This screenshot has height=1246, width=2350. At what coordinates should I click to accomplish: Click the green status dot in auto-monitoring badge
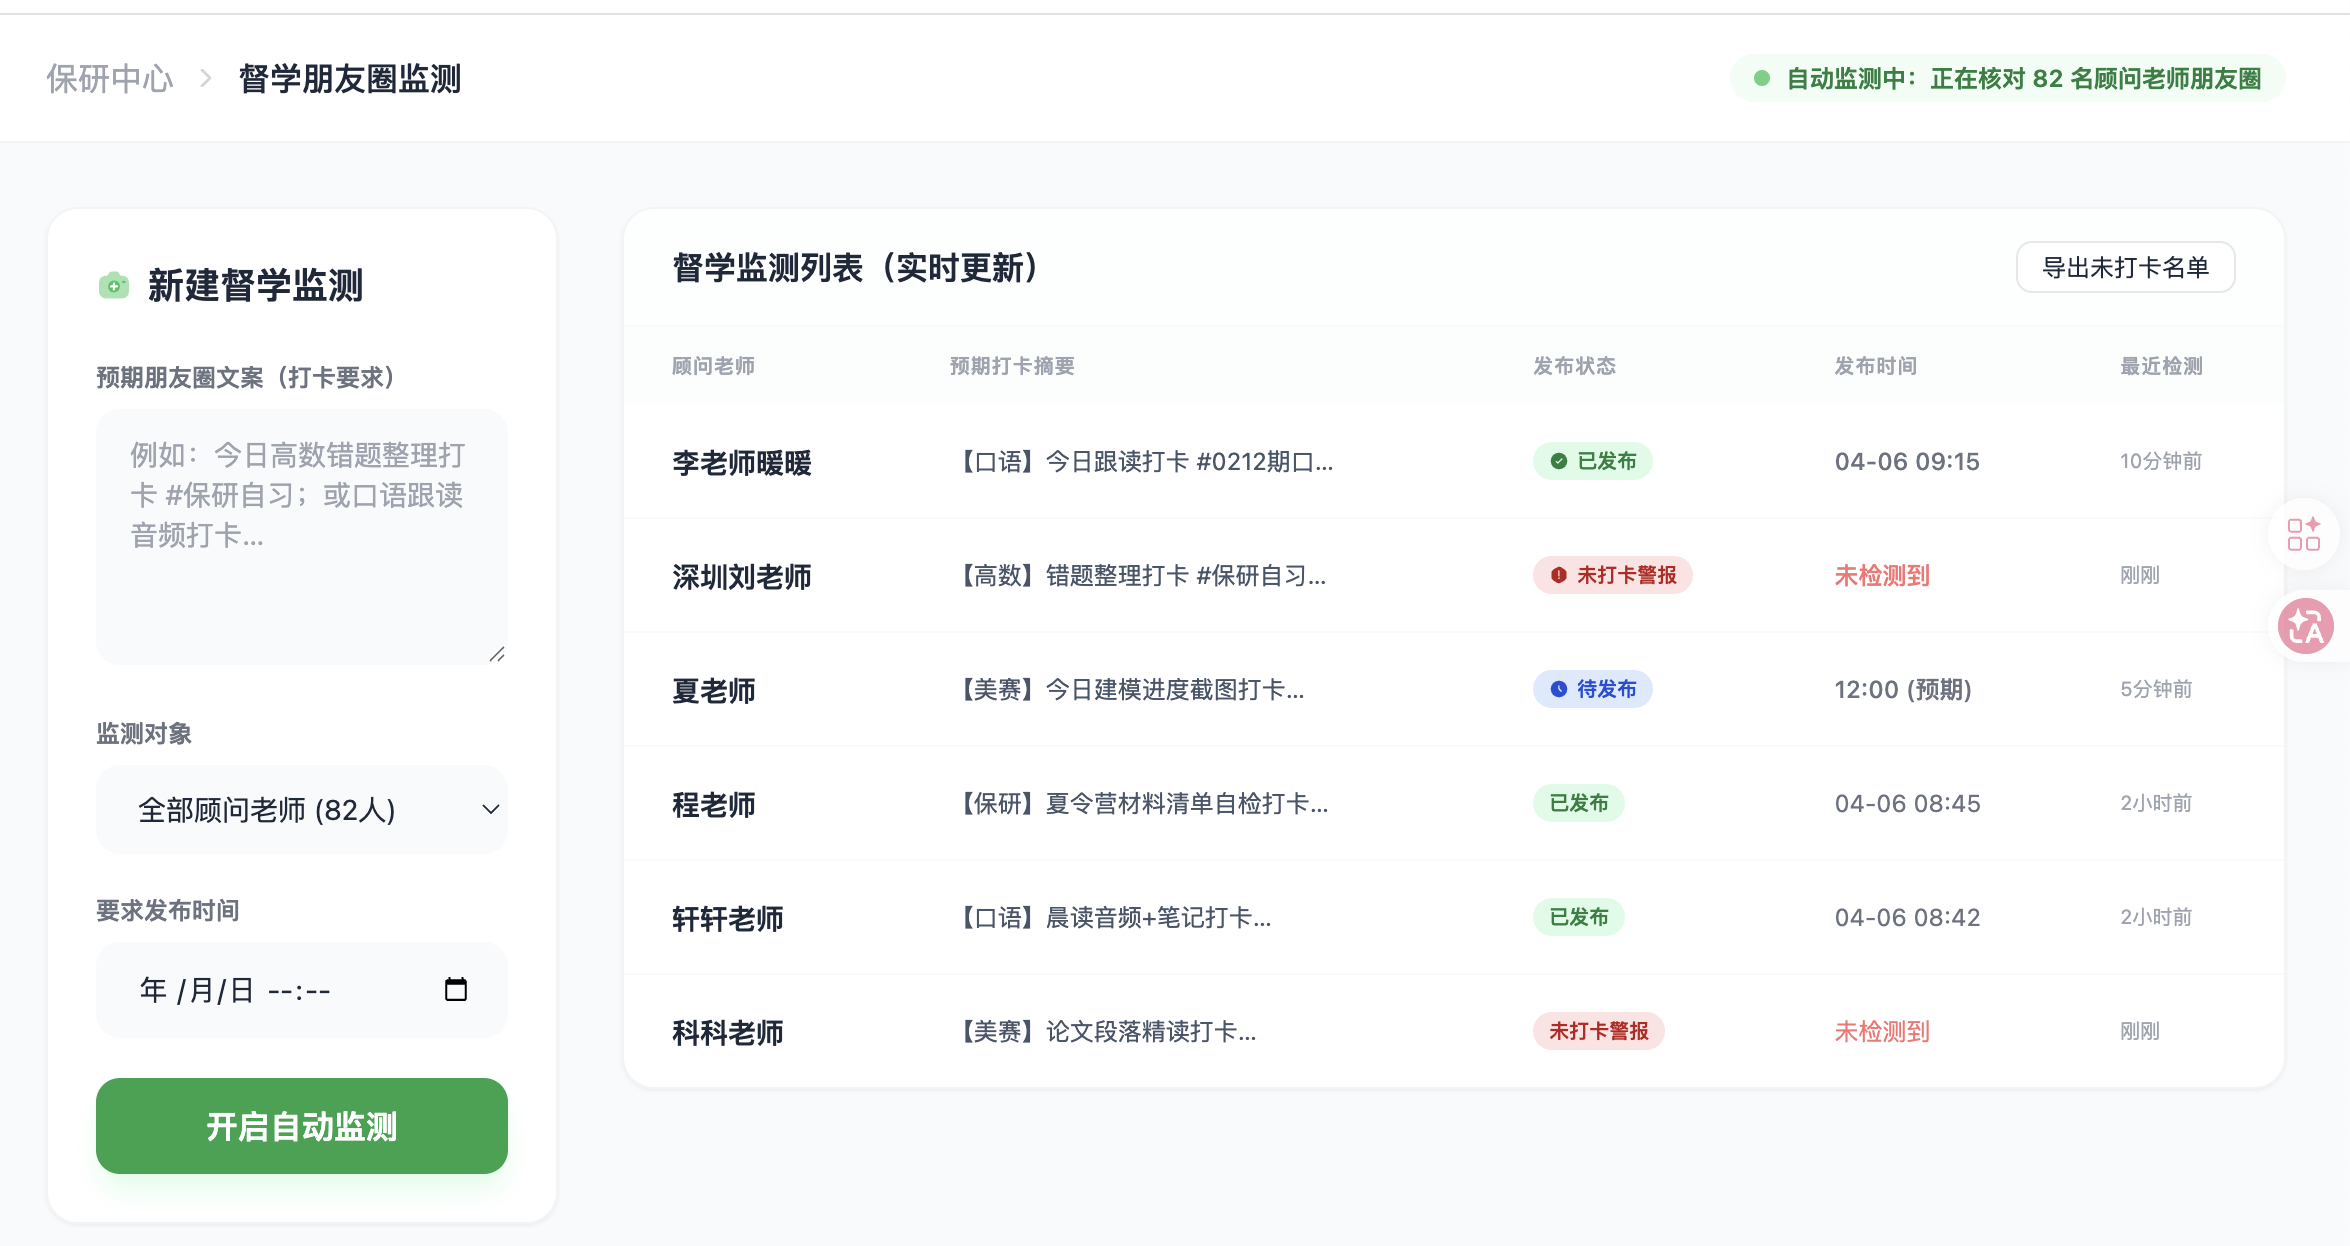pos(1762,78)
